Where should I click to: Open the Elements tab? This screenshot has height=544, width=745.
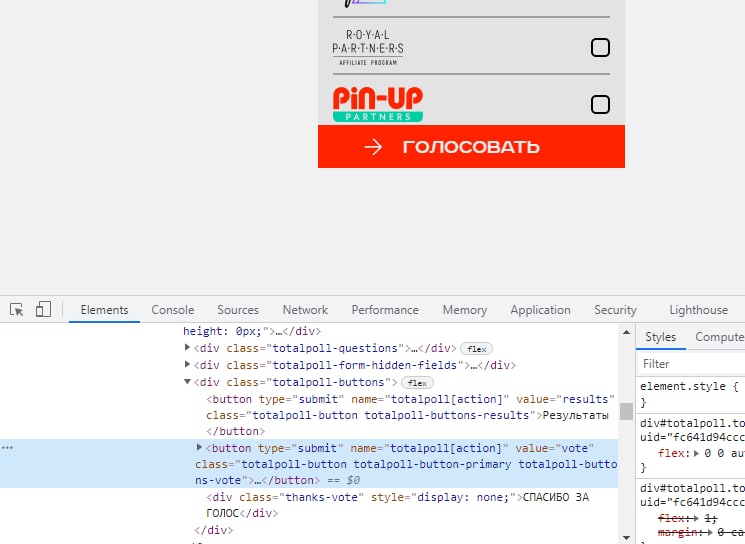point(105,310)
